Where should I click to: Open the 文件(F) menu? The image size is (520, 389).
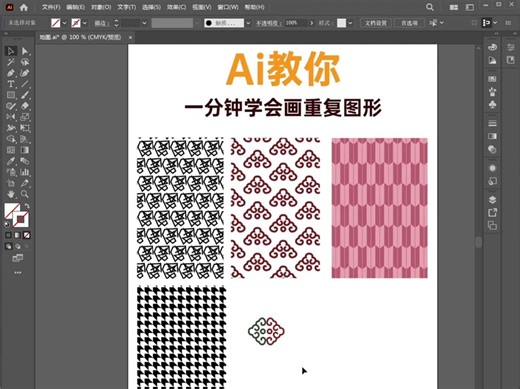[51, 7]
